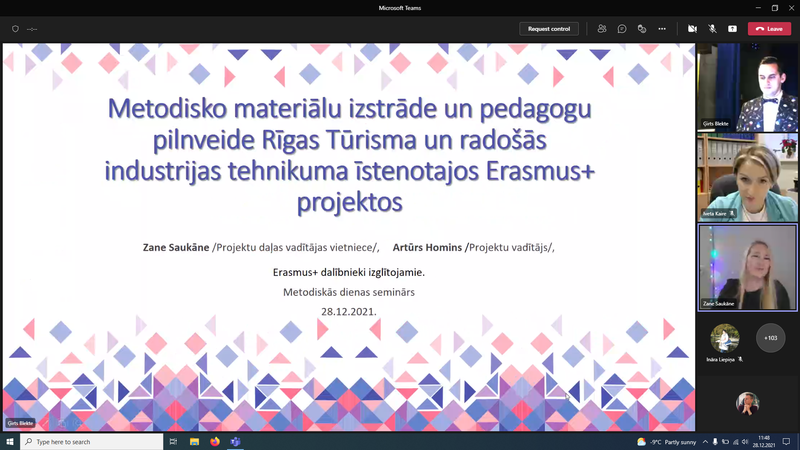This screenshot has height=450, width=800.
Task: Click the taskbar search box
Action: click(x=92, y=442)
